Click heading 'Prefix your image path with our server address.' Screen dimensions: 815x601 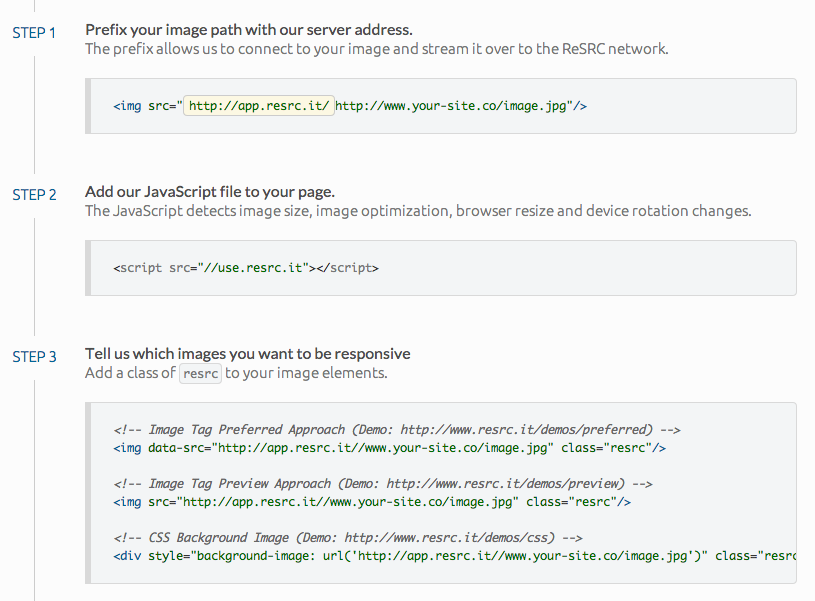pyautogui.click(x=249, y=30)
